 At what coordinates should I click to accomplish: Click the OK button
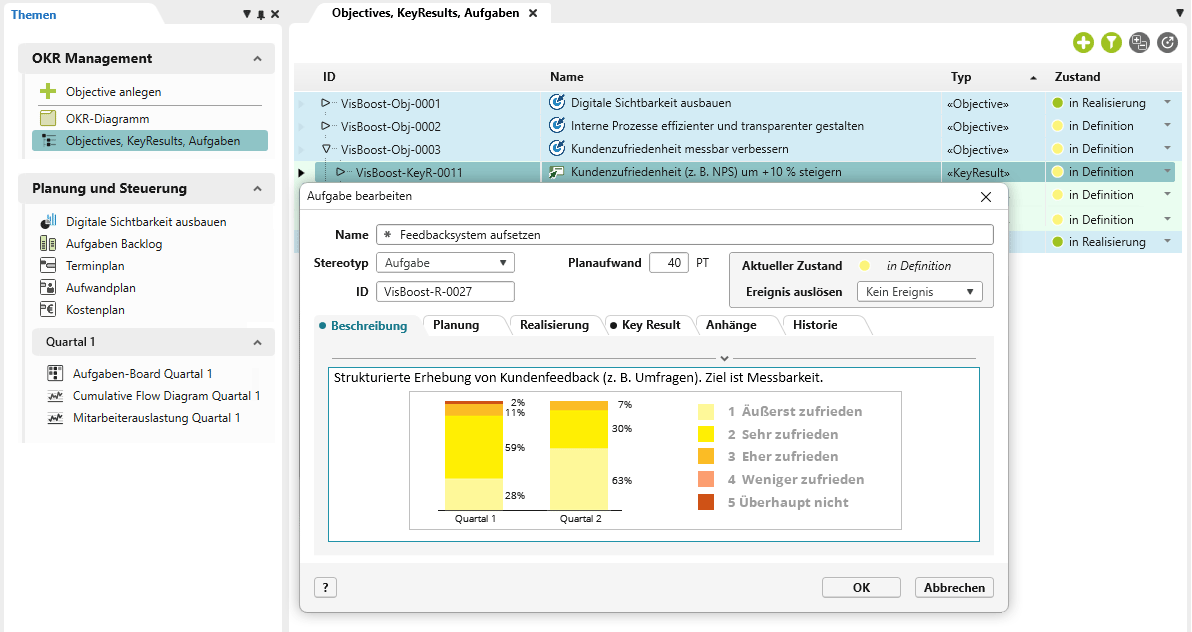(861, 587)
